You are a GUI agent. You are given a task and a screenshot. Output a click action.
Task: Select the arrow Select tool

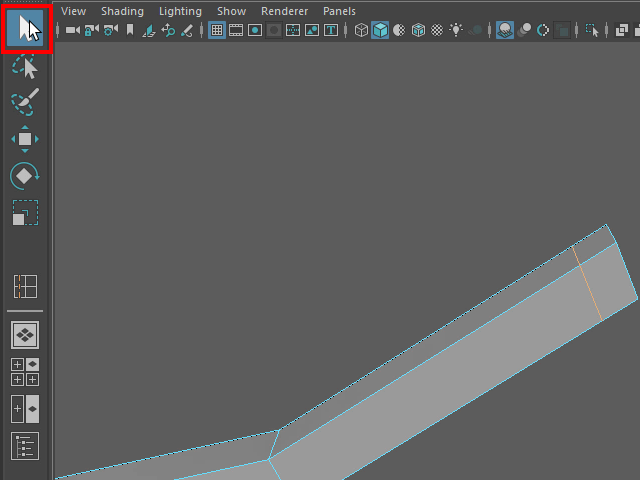25,28
